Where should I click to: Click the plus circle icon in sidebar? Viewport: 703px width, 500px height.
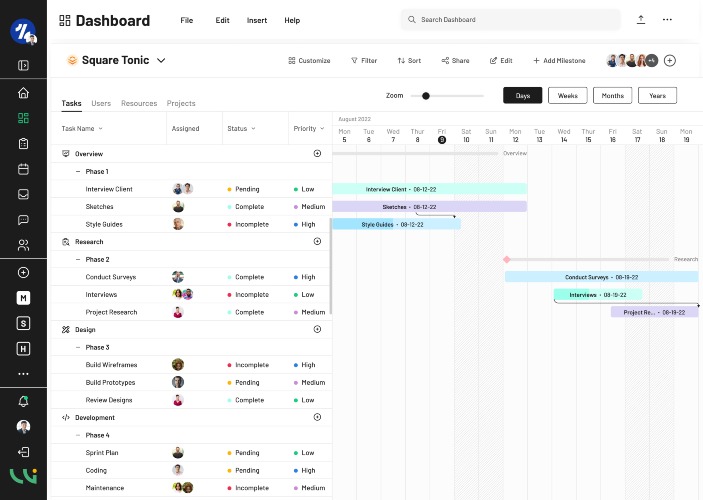[23, 273]
